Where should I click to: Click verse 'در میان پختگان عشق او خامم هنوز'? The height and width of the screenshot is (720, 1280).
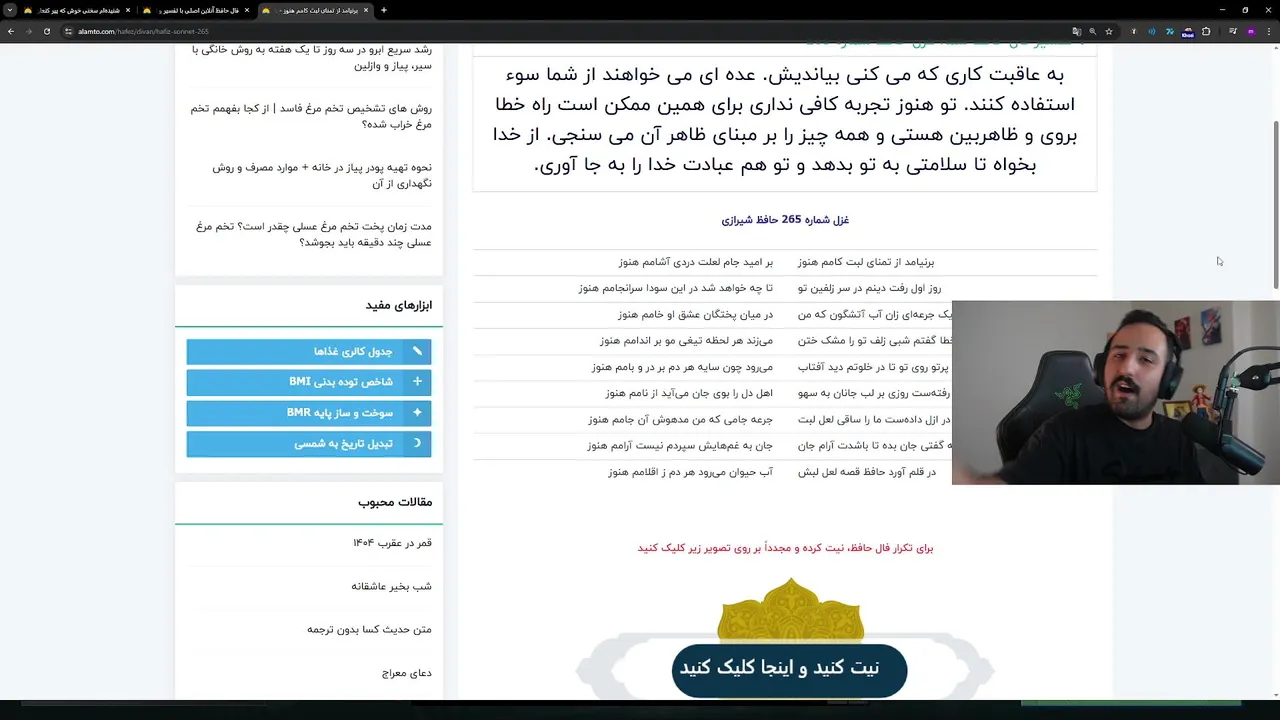(x=695, y=314)
